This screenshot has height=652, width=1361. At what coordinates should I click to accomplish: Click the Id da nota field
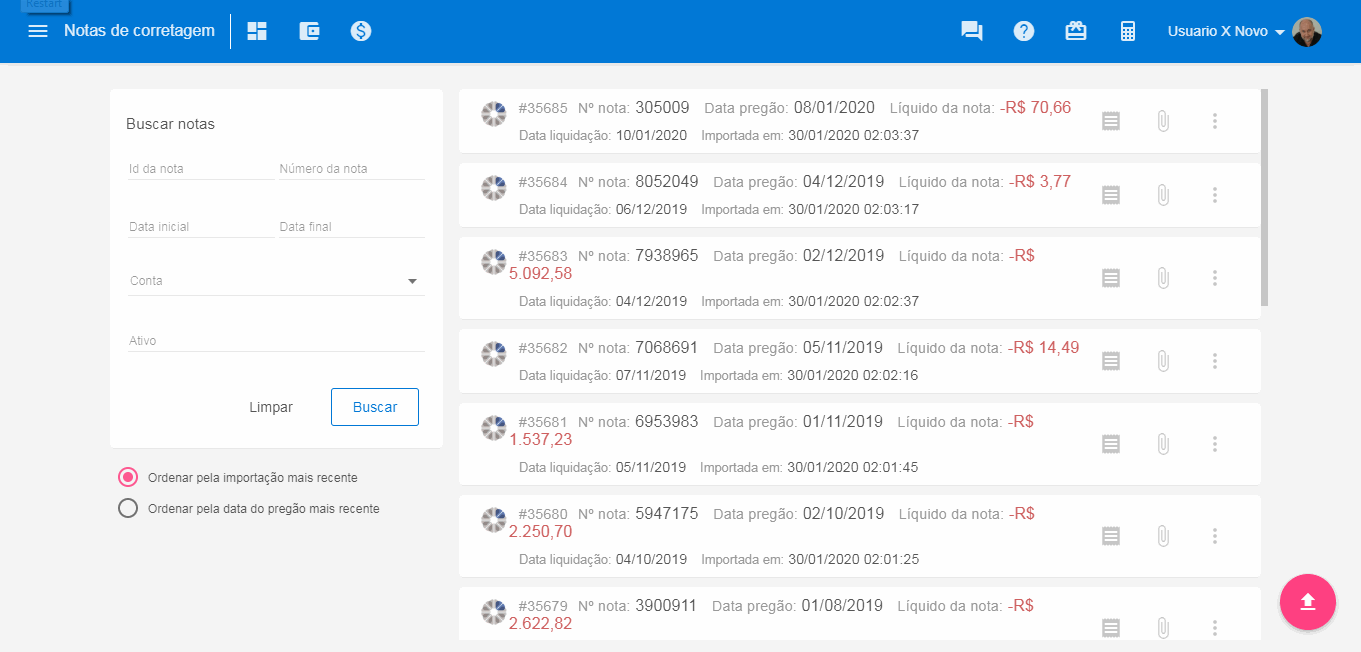click(x=200, y=169)
